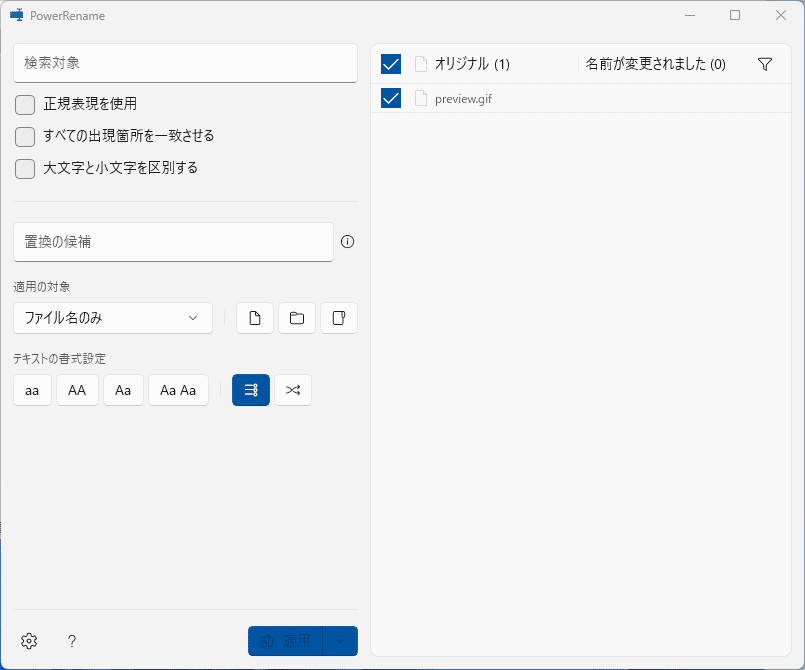Click the オリジナル (1) column header
The image size is (805, 670).
(472, 64)
